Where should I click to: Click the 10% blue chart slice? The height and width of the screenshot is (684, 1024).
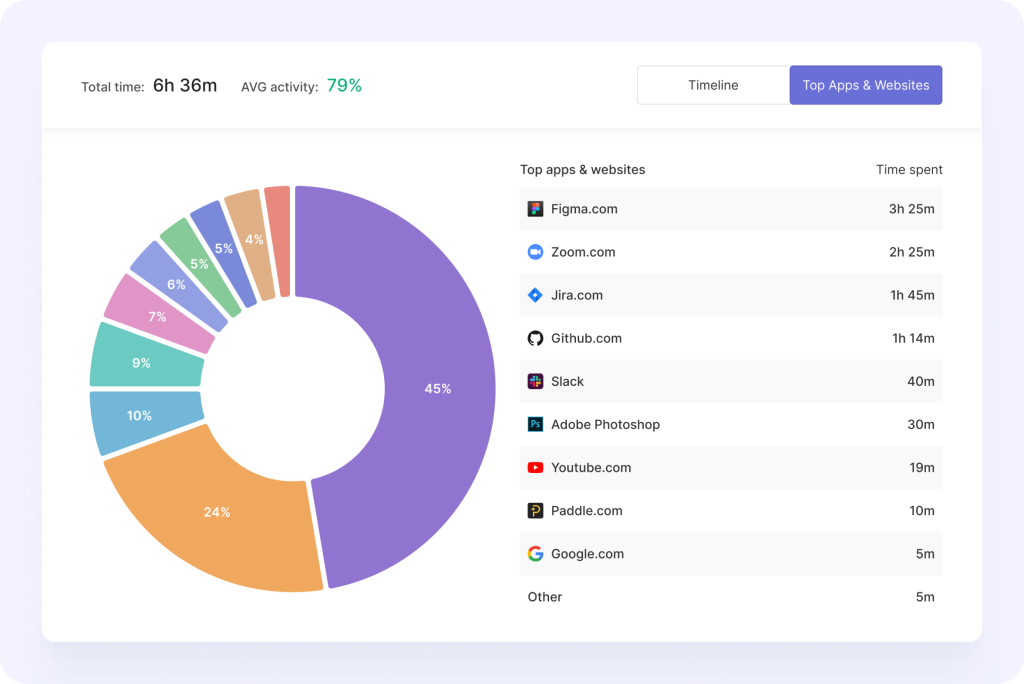[x=140, y=416]
